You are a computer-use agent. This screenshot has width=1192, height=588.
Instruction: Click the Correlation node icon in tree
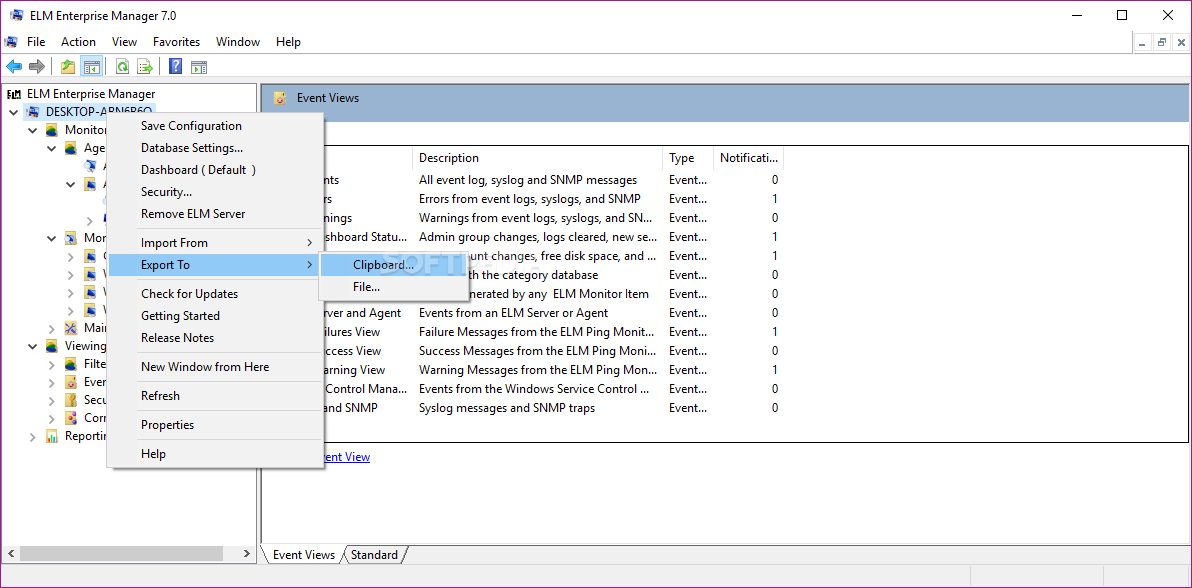click(71, 418)
